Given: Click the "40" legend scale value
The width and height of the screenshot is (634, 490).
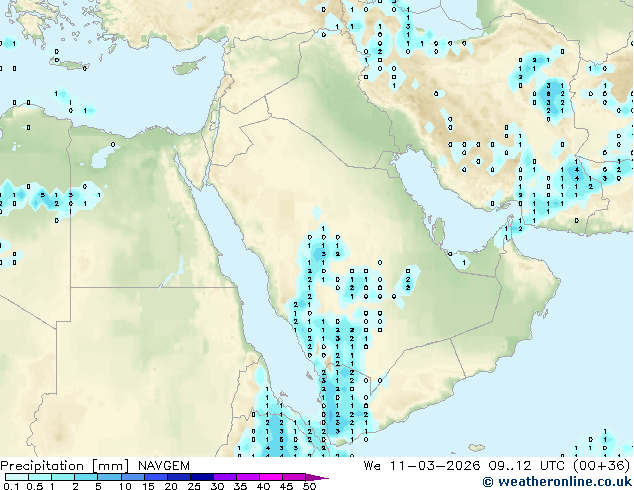Looking at the screenshot, I should pos(263,486).
